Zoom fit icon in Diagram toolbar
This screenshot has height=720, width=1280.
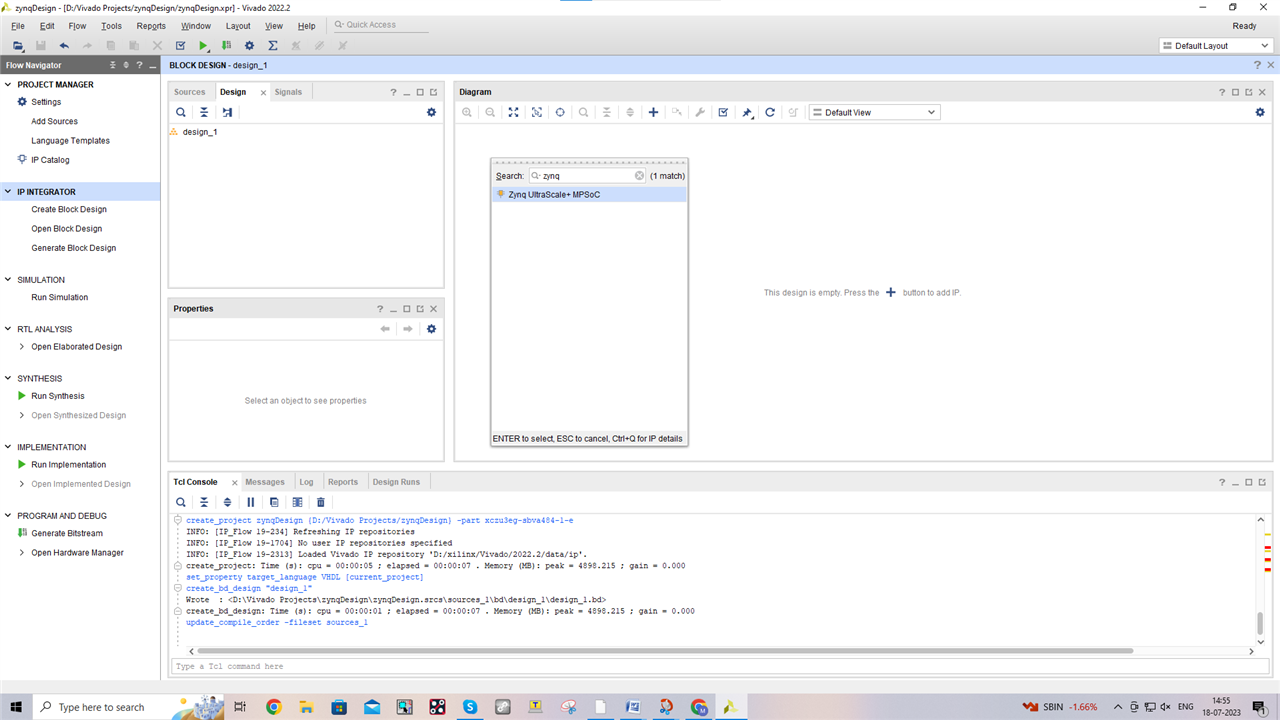pyautogui.click(x=514, y=112)
